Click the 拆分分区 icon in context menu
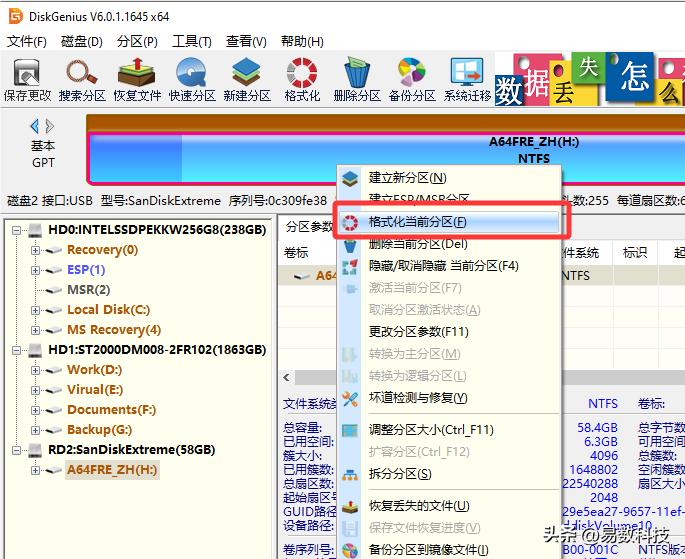Viewport: 685px width, 559px height. click(350, 474)
